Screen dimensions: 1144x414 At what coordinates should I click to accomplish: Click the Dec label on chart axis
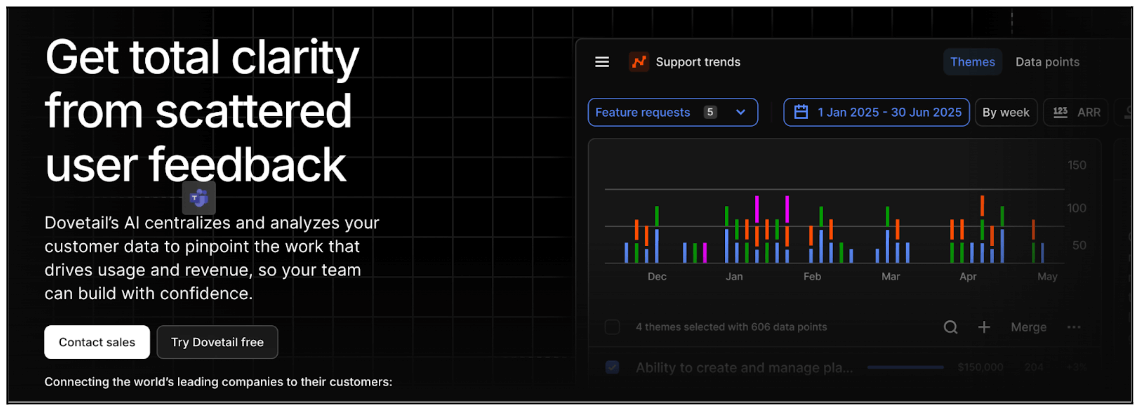tap(657, 277)
